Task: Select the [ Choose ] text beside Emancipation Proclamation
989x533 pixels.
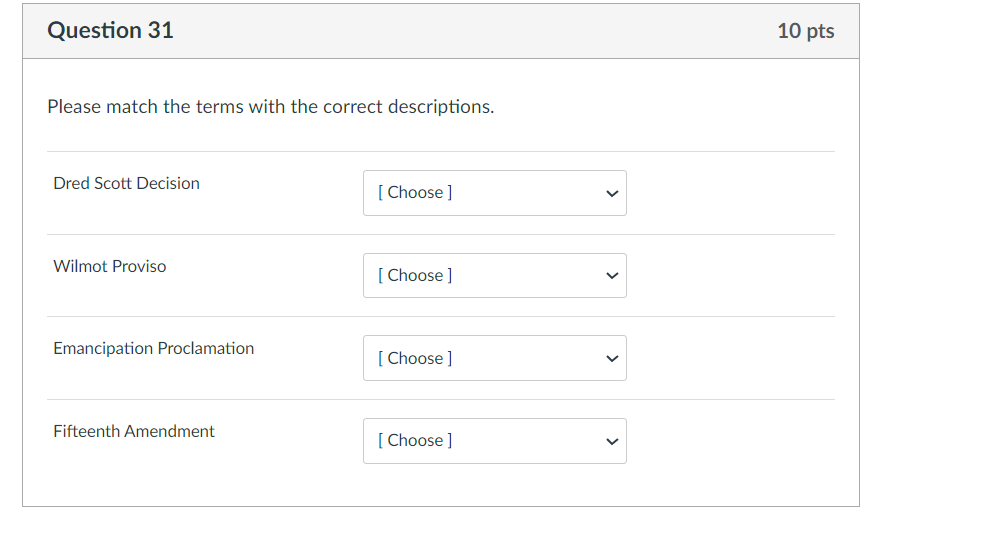Action: tap(415, 358)
